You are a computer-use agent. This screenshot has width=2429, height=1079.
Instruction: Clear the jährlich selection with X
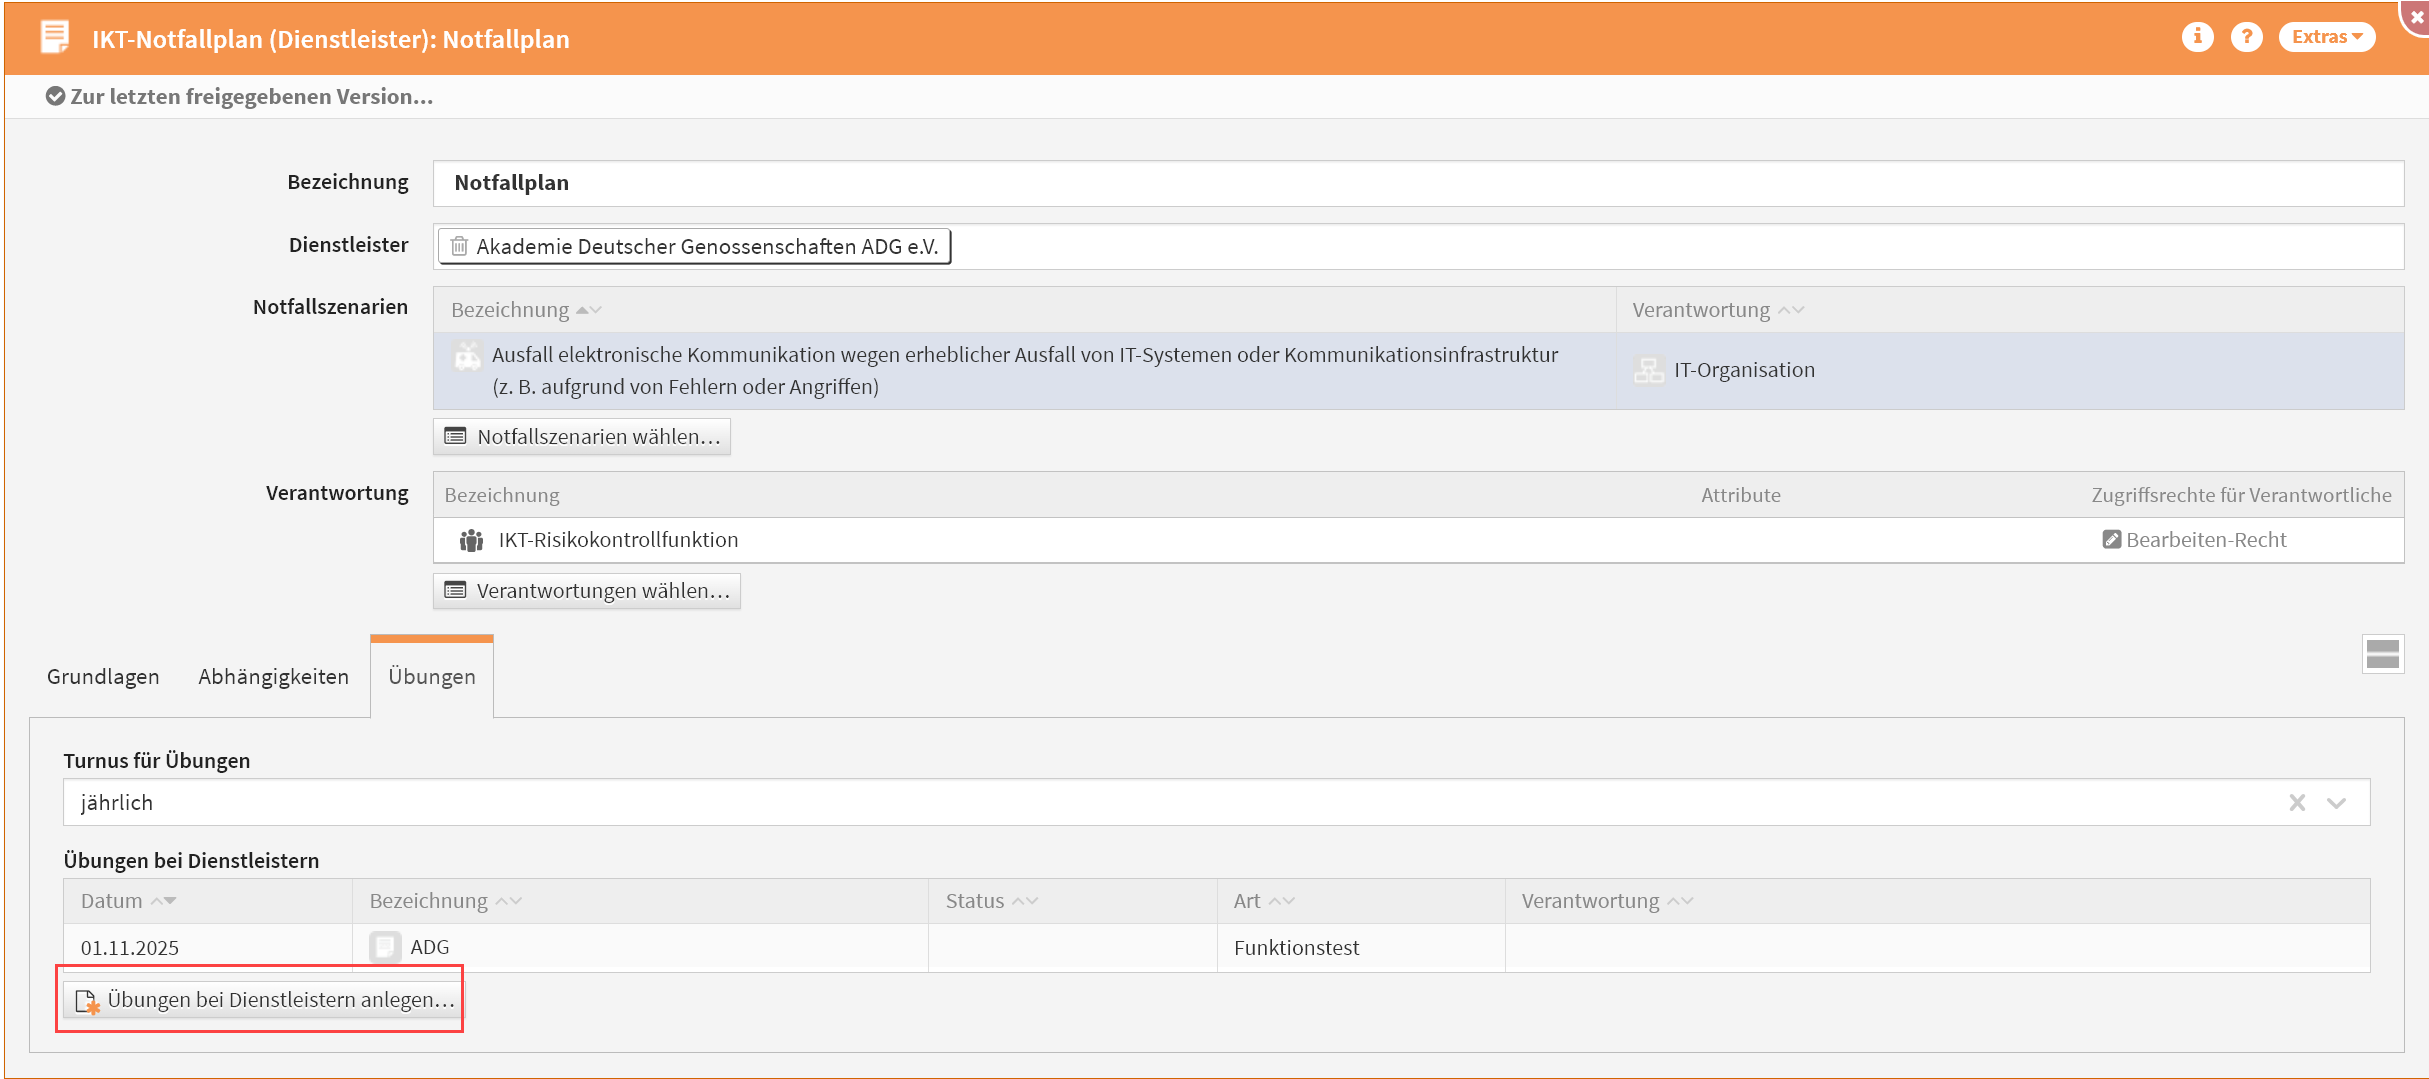coord(2297,803)
